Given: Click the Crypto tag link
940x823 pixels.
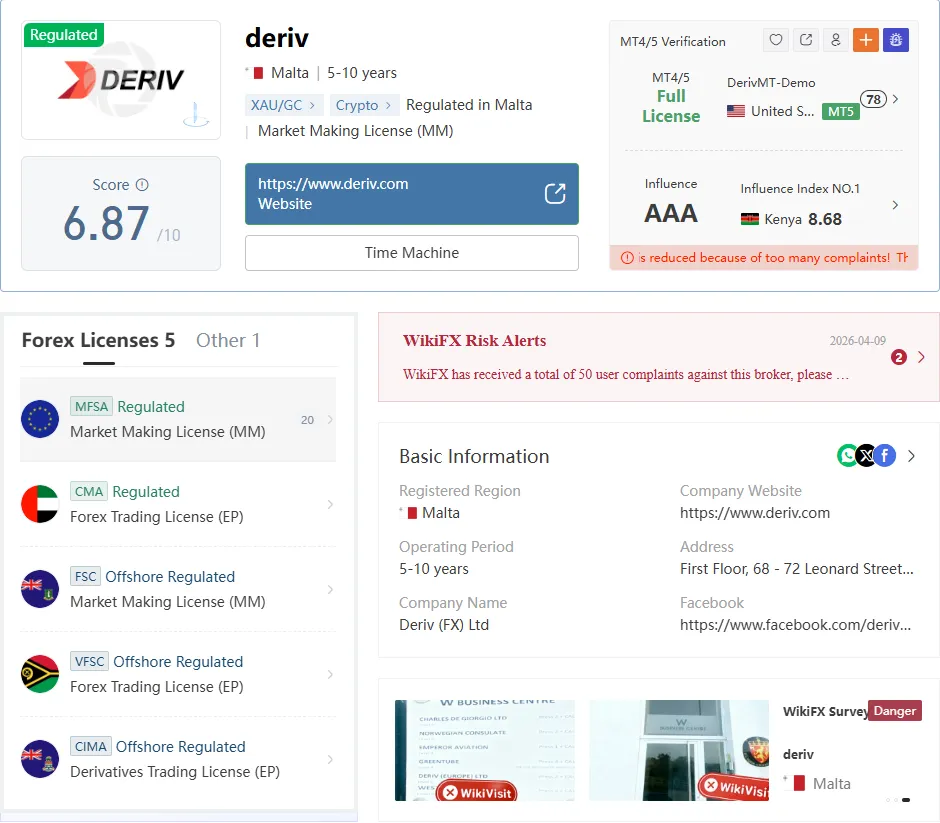Looking at the screenshot, I should click(363, 105).
